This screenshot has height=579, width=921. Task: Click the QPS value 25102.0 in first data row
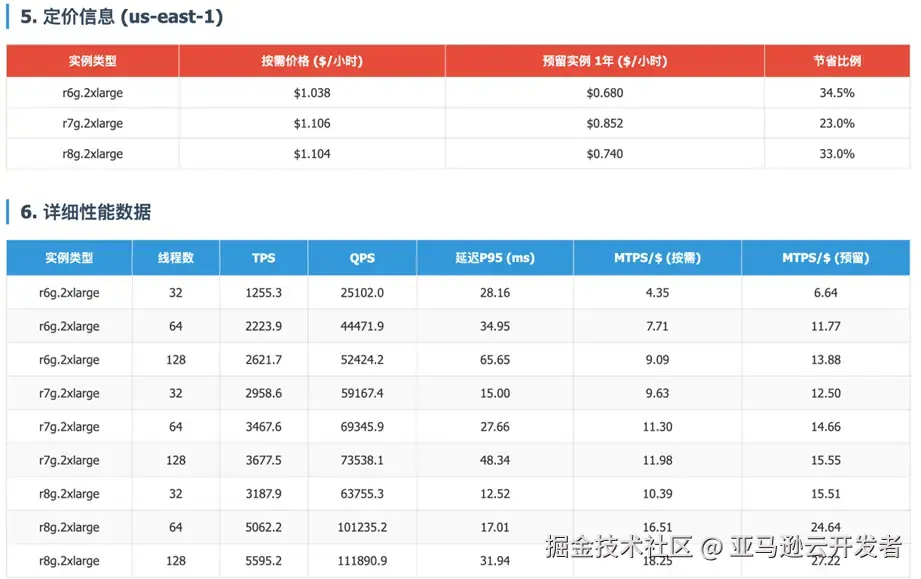pos(361,292)
